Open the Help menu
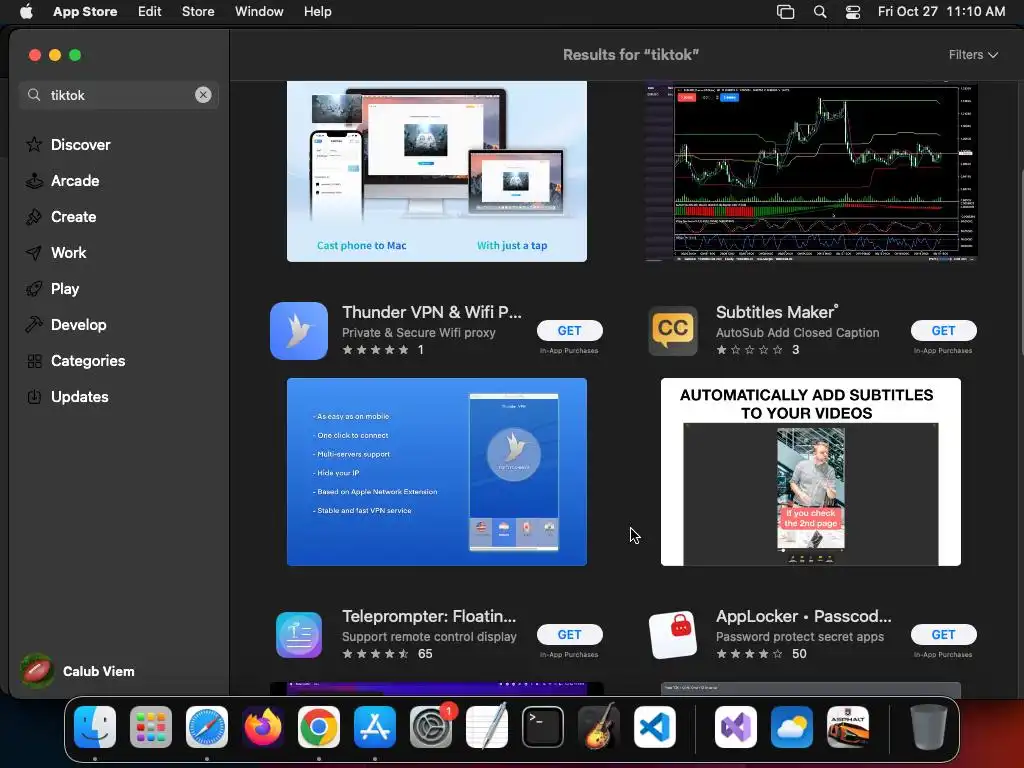1024x768 pixels. click(317, 11)
